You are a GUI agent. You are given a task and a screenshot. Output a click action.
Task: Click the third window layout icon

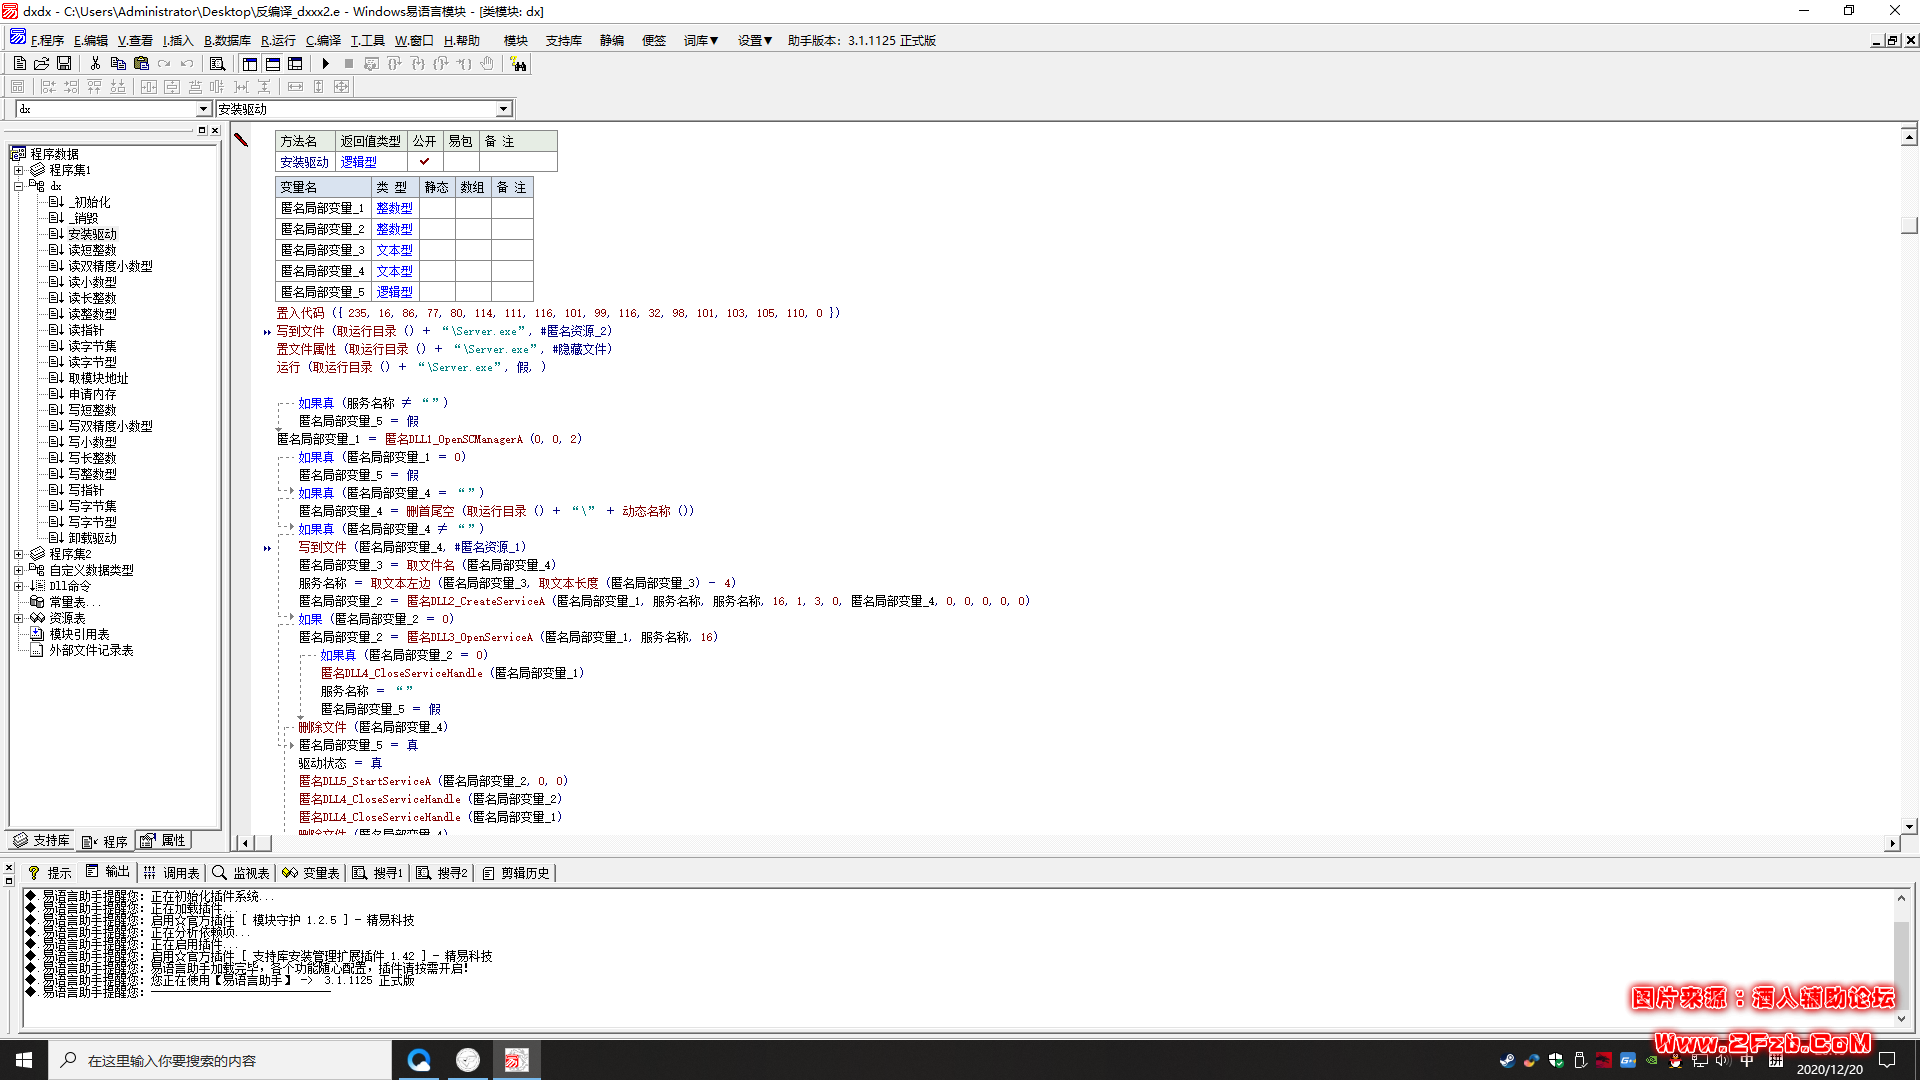295,63
